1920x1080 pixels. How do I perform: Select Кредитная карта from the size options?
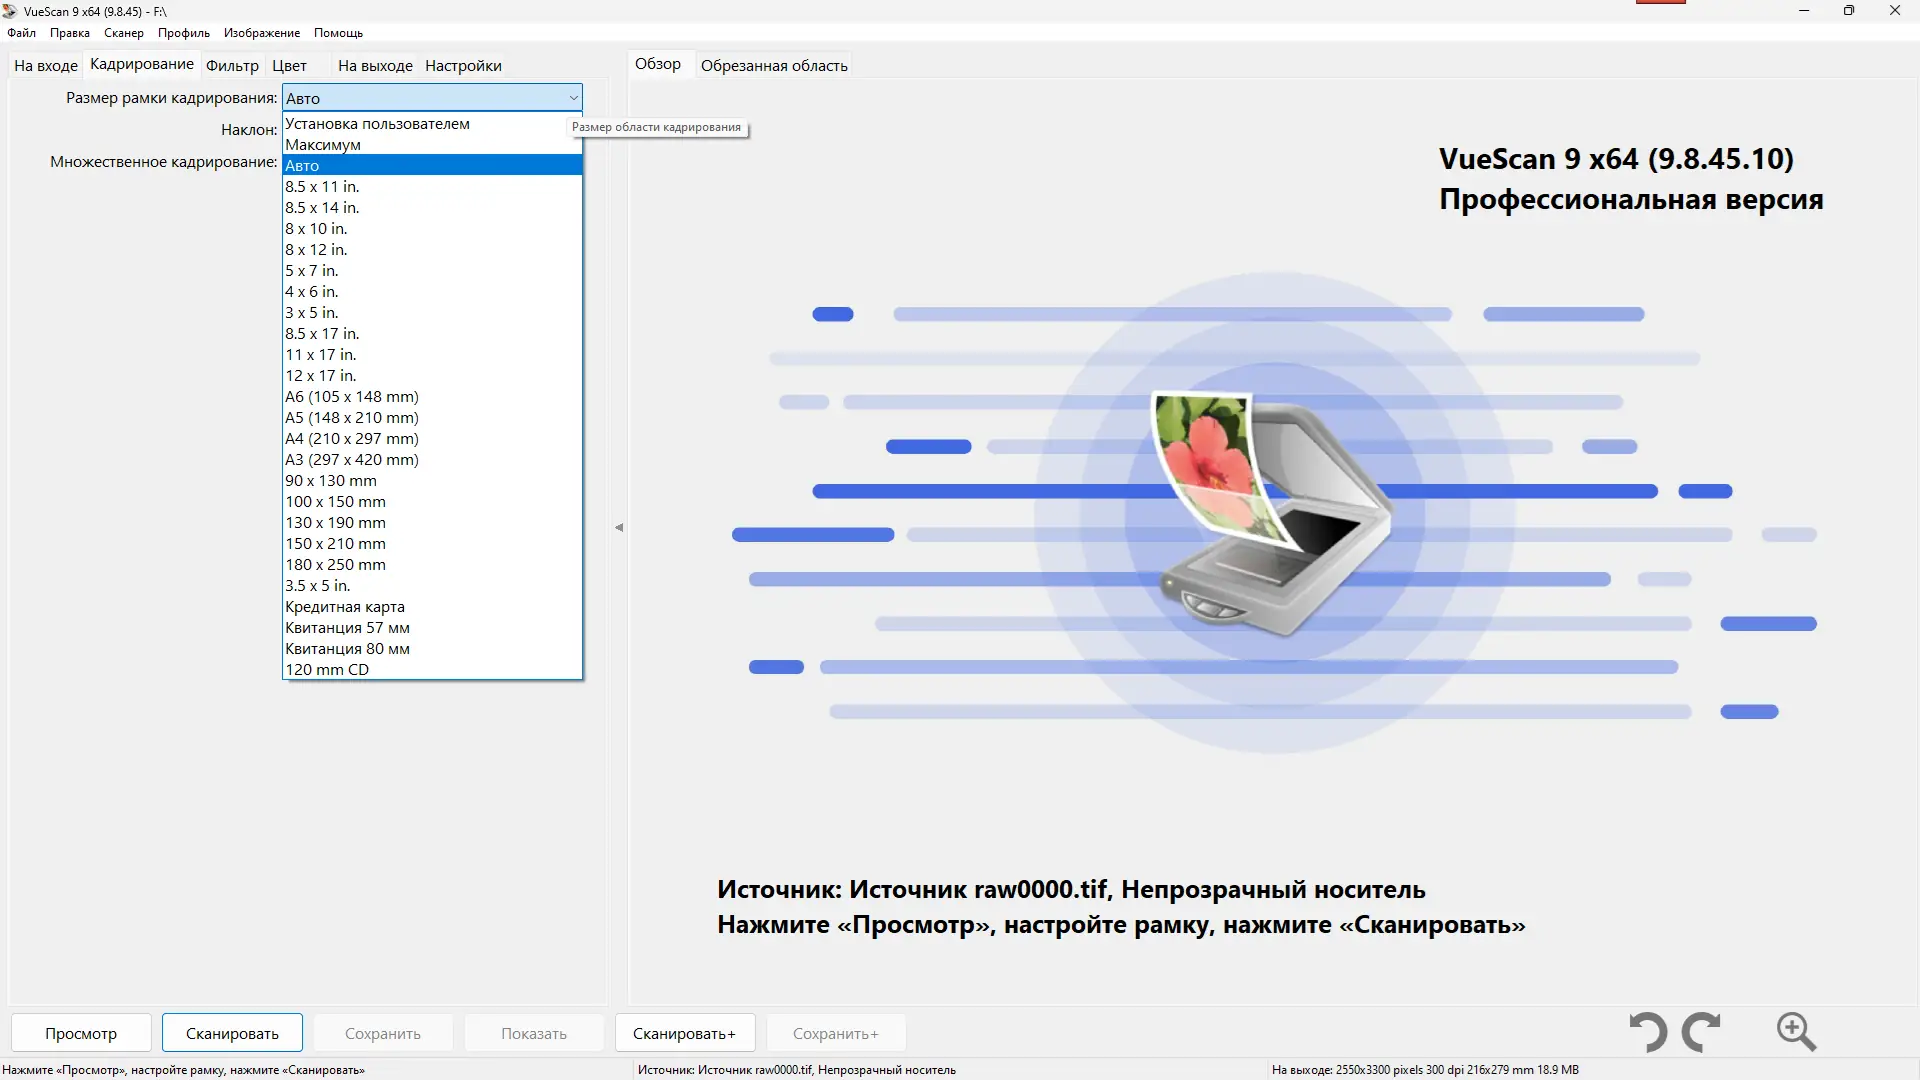click(344, 606)
